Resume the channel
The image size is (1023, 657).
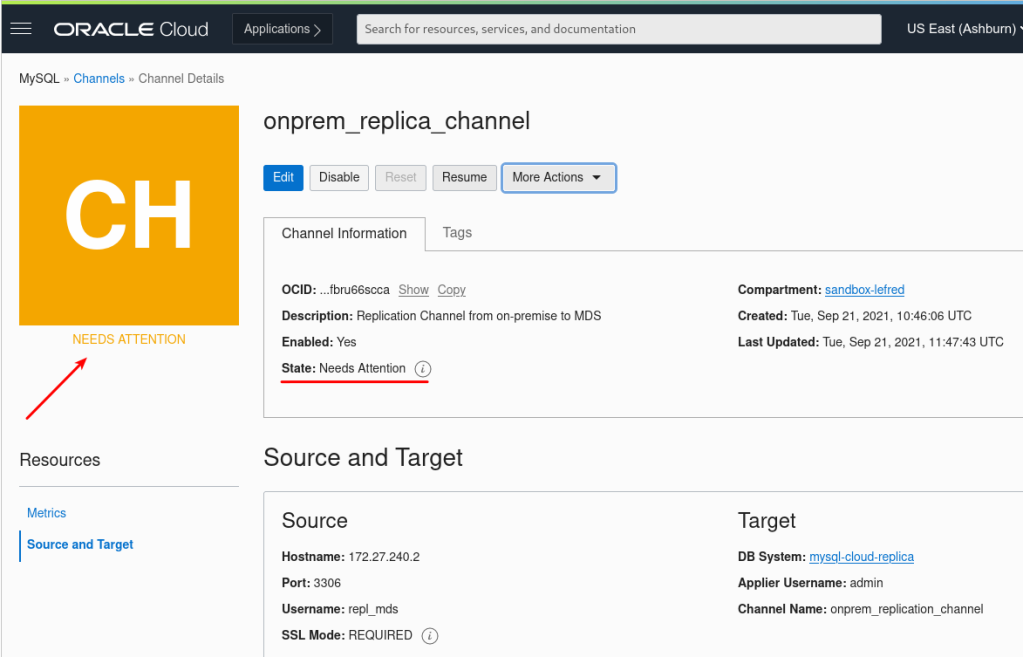tap(464, 177)
